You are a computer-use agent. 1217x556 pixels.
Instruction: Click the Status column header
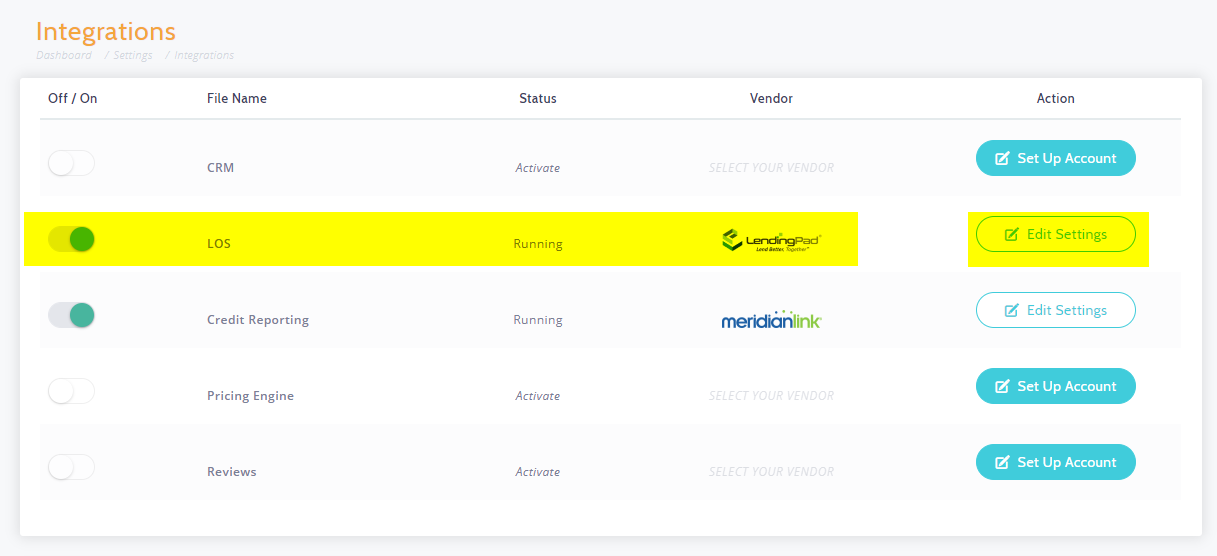point(537,99)
